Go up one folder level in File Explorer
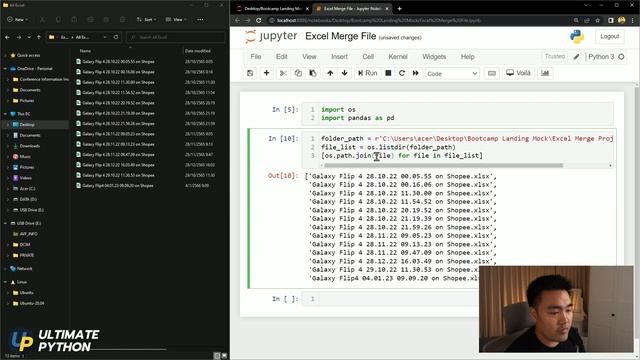The height and width of the screenshot is (360, 640). (x=39, y=37)
